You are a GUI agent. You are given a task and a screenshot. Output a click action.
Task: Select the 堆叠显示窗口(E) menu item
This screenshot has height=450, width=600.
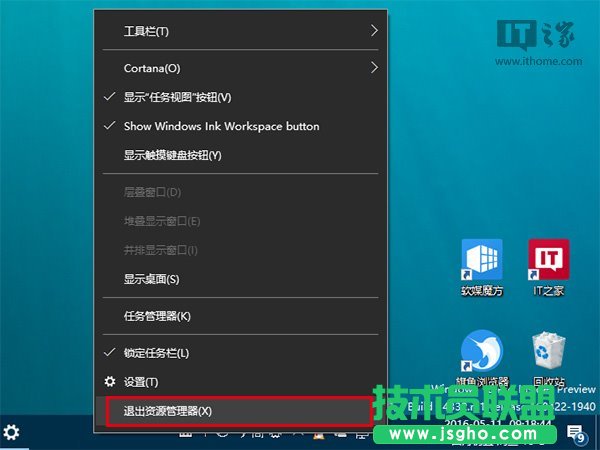pos(161,220)
